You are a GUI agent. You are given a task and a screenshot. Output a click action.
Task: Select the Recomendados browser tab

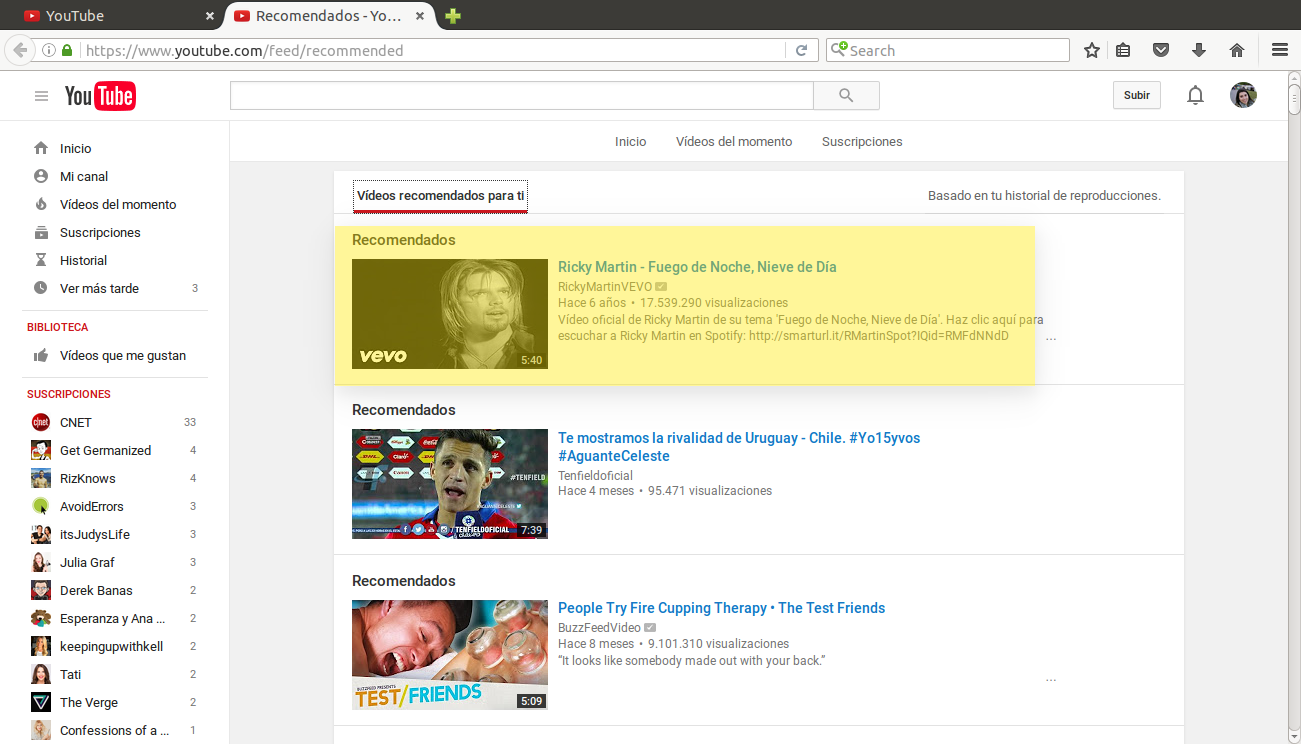tap(331, 16)
